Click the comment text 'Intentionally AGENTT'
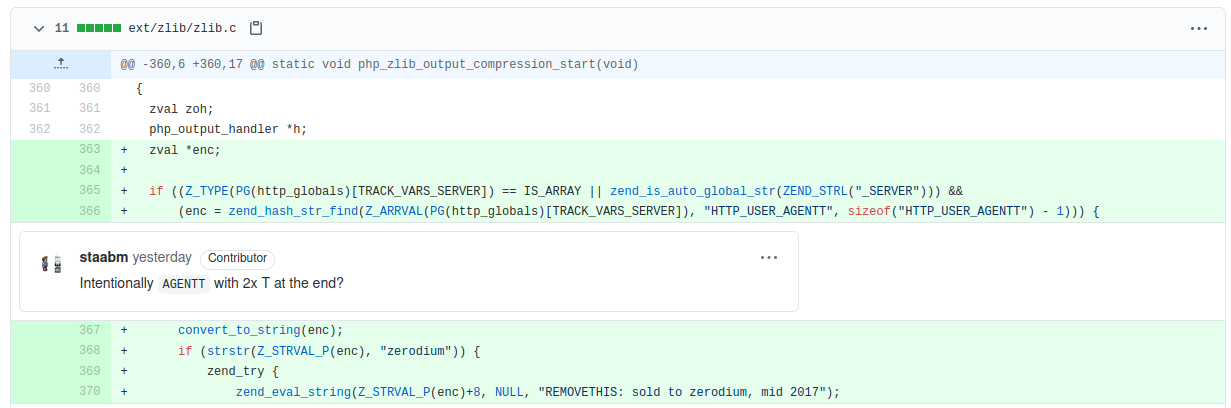The height and width of the screenshot is (408, 1231). click(144, 283)
